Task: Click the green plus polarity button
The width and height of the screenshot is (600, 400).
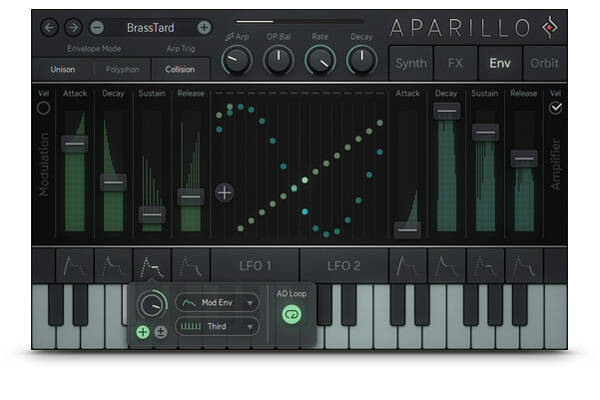Action: tap(143, 332)
